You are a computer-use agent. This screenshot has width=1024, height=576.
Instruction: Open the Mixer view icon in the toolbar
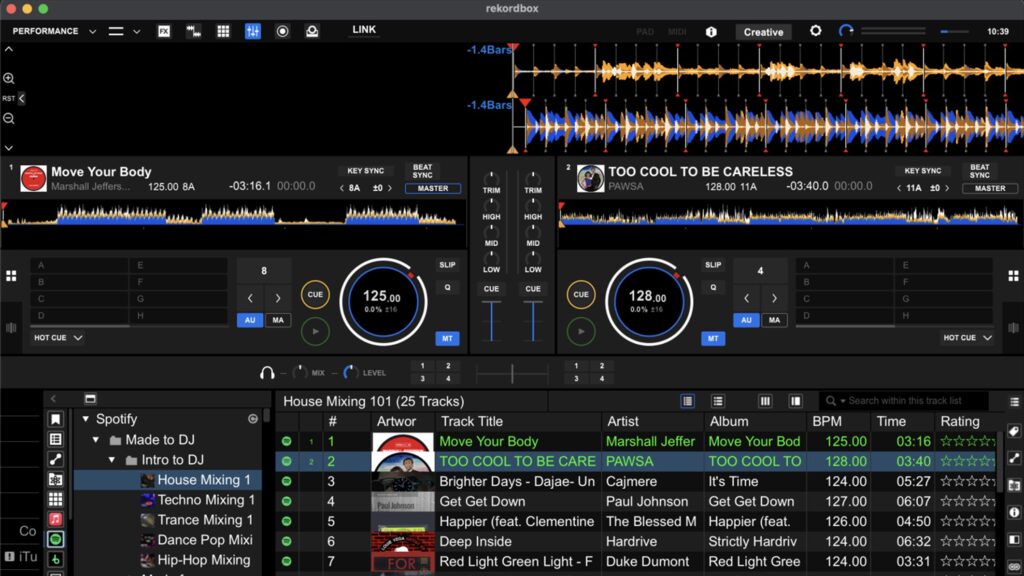click(x=252, y=31)
